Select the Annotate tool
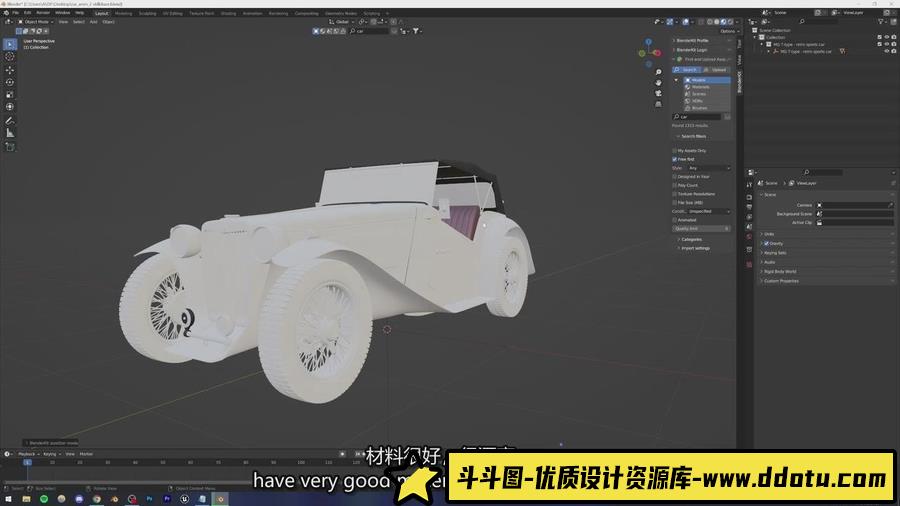 [x=10, y=120]
